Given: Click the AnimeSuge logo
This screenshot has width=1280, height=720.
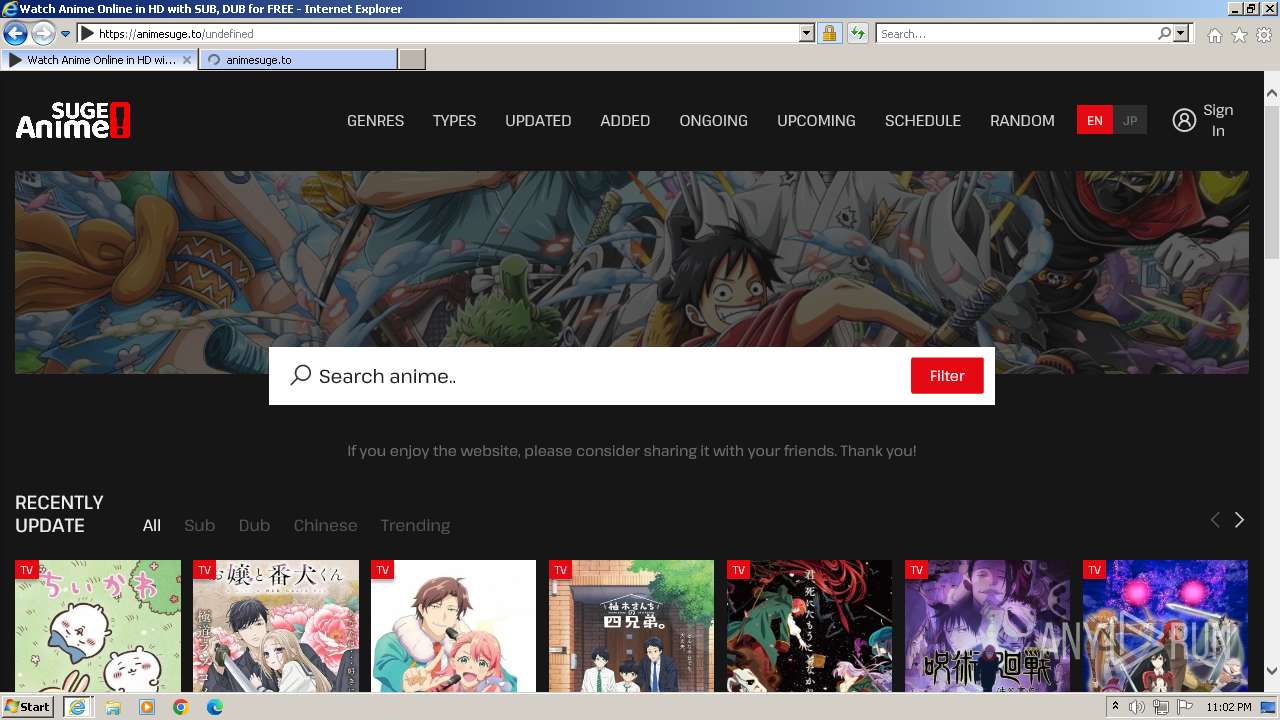Looking at the screenshot, I should 73,120.
